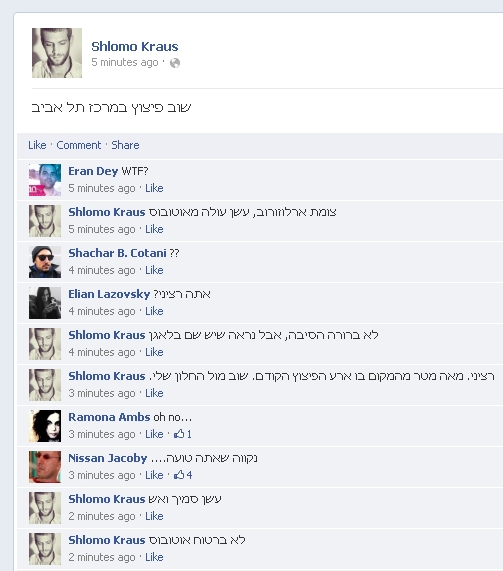The height and width of the screenshot is (571, 503).
Task: Open Ramona Ambs profile name link
Action: point(109,417)
